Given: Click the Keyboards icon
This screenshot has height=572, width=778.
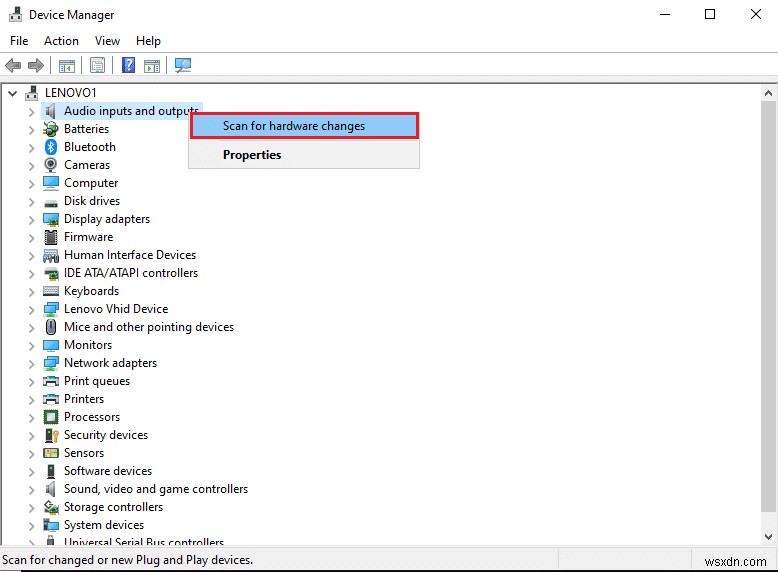Looking at the screenshot, I should [51, 291].
